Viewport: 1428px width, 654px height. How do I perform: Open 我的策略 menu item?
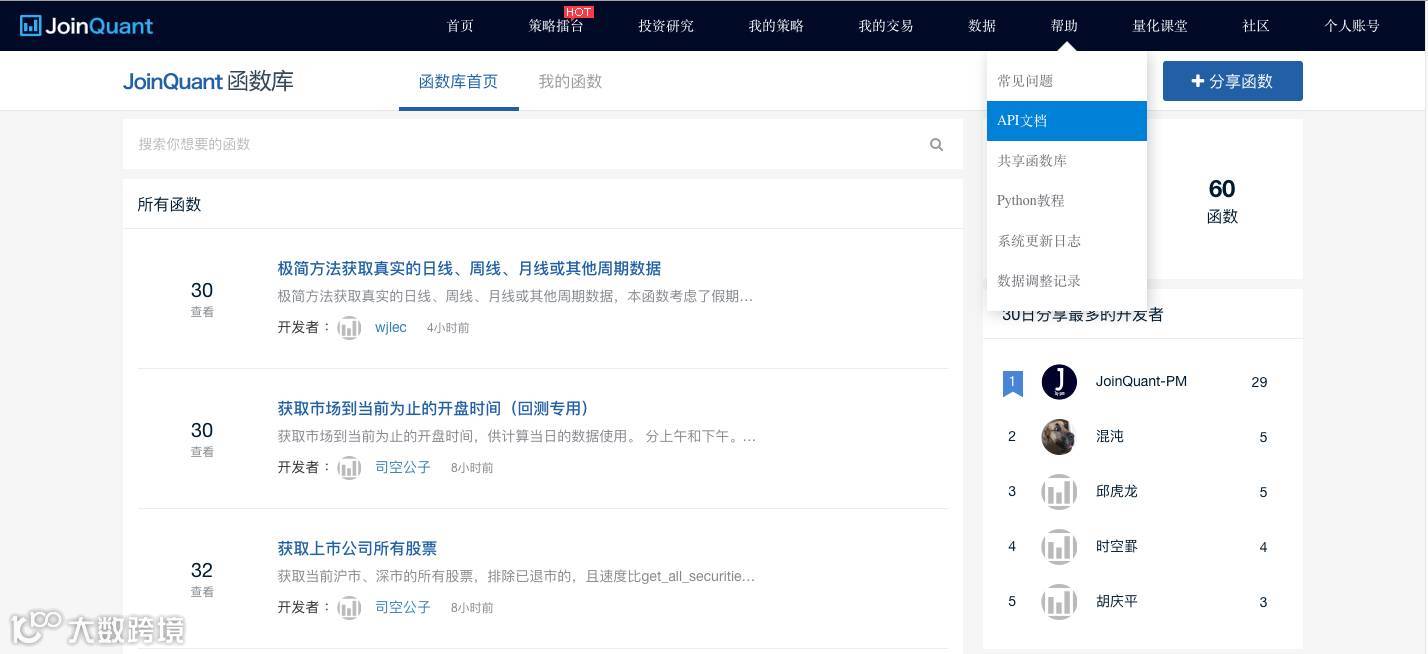pyautogui.click(x=776, y=26)
